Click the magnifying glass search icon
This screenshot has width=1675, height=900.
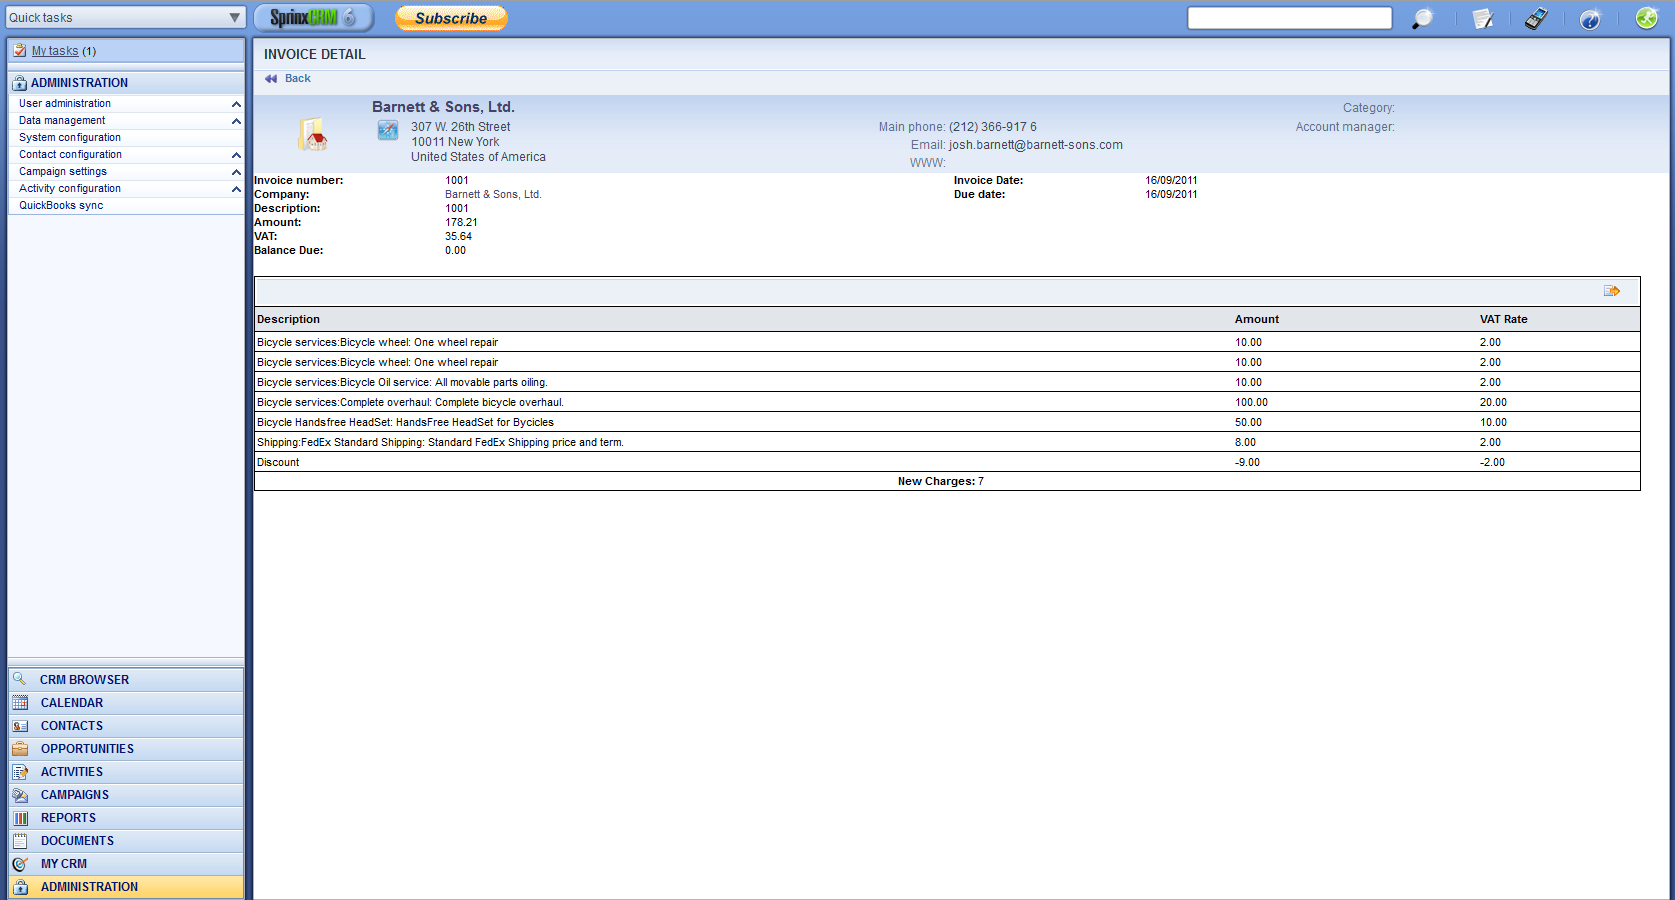coord(1422,18)
